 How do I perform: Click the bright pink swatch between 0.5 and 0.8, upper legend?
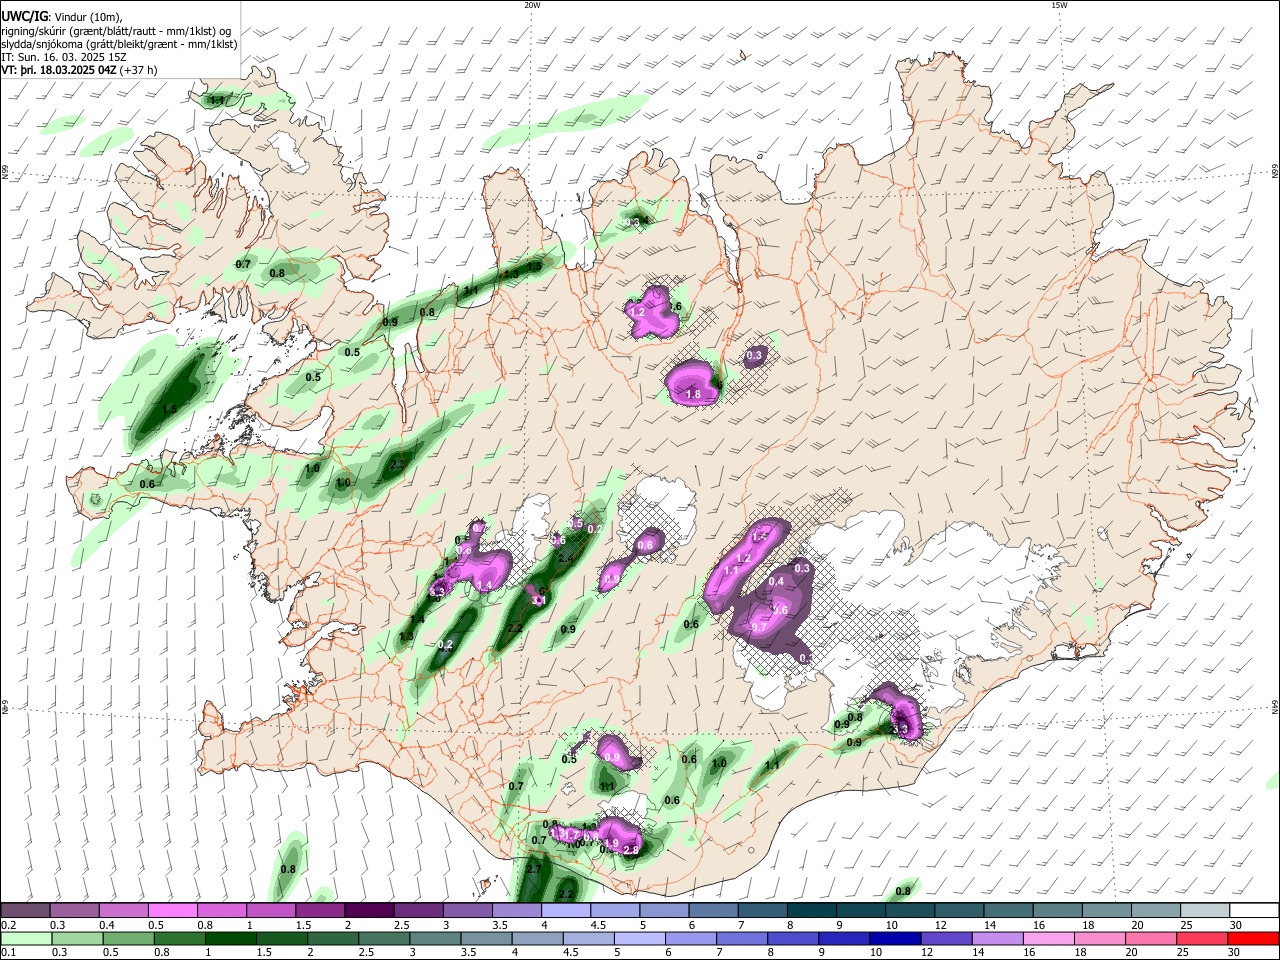[x=173, y=910]
